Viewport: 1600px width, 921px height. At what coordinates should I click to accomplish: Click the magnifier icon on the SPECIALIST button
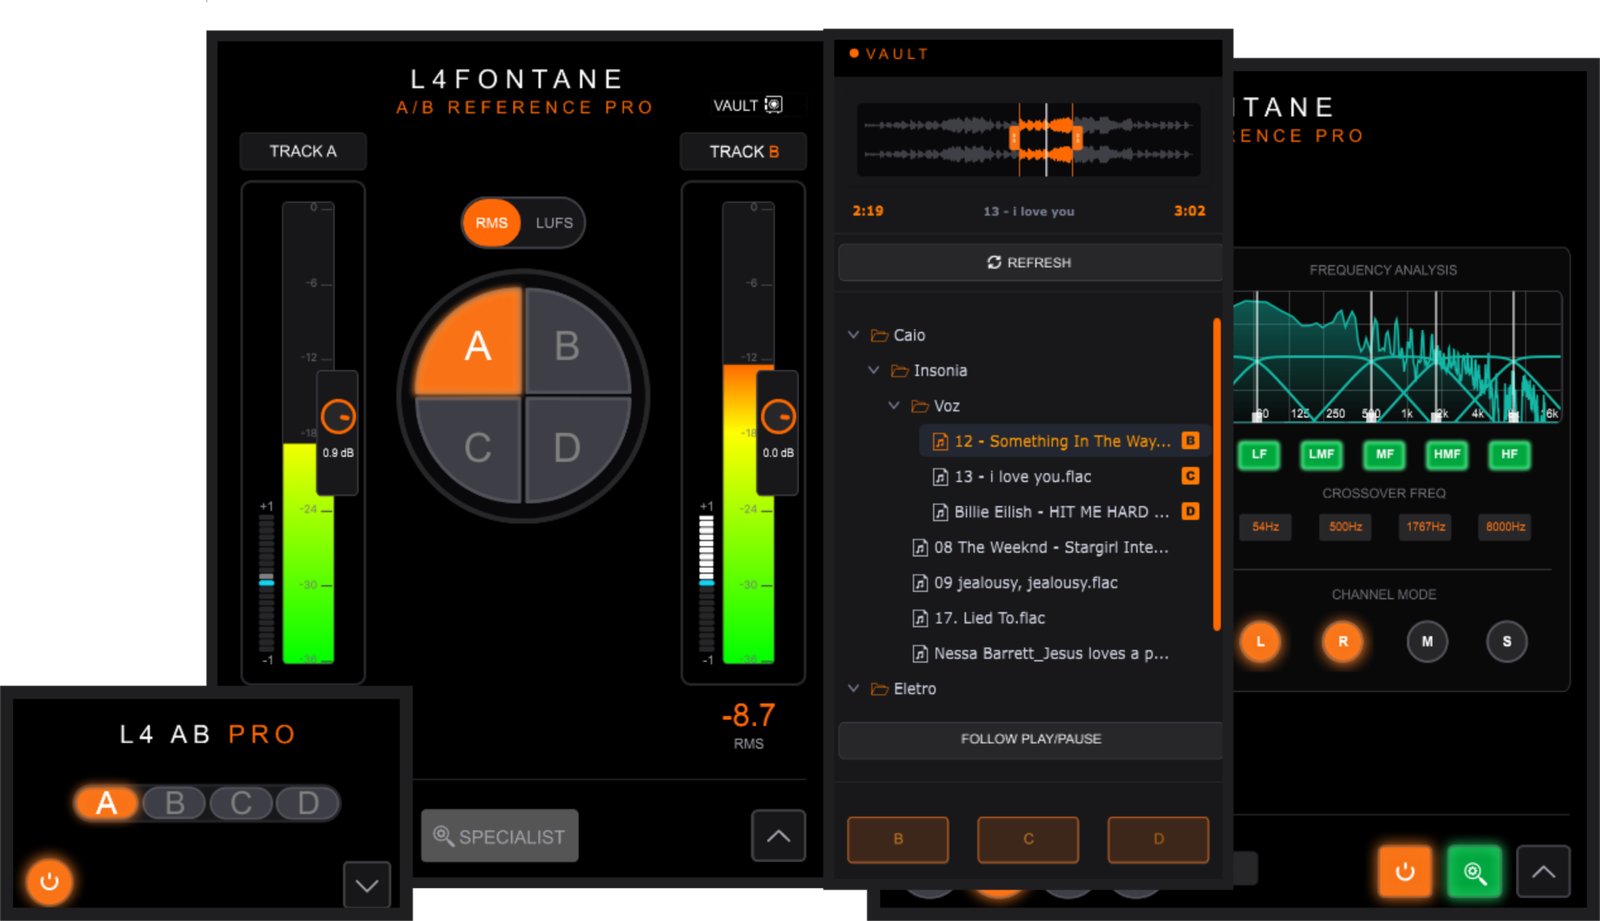pyautogui.click(x=443, y=836)
